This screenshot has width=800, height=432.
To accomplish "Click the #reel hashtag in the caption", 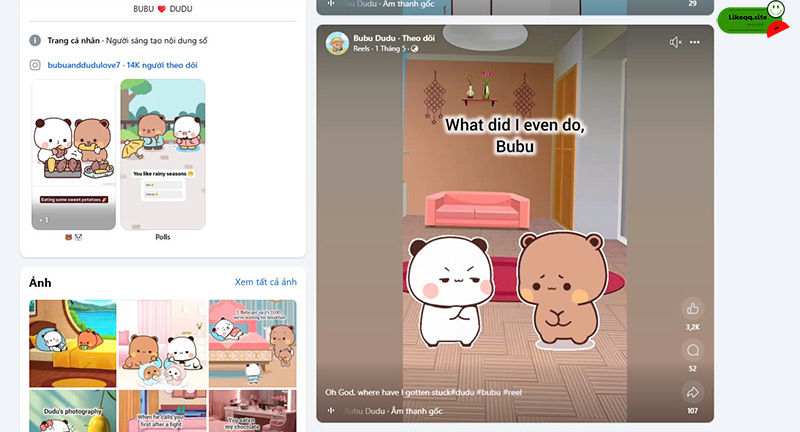I will (x=513, y=392).
